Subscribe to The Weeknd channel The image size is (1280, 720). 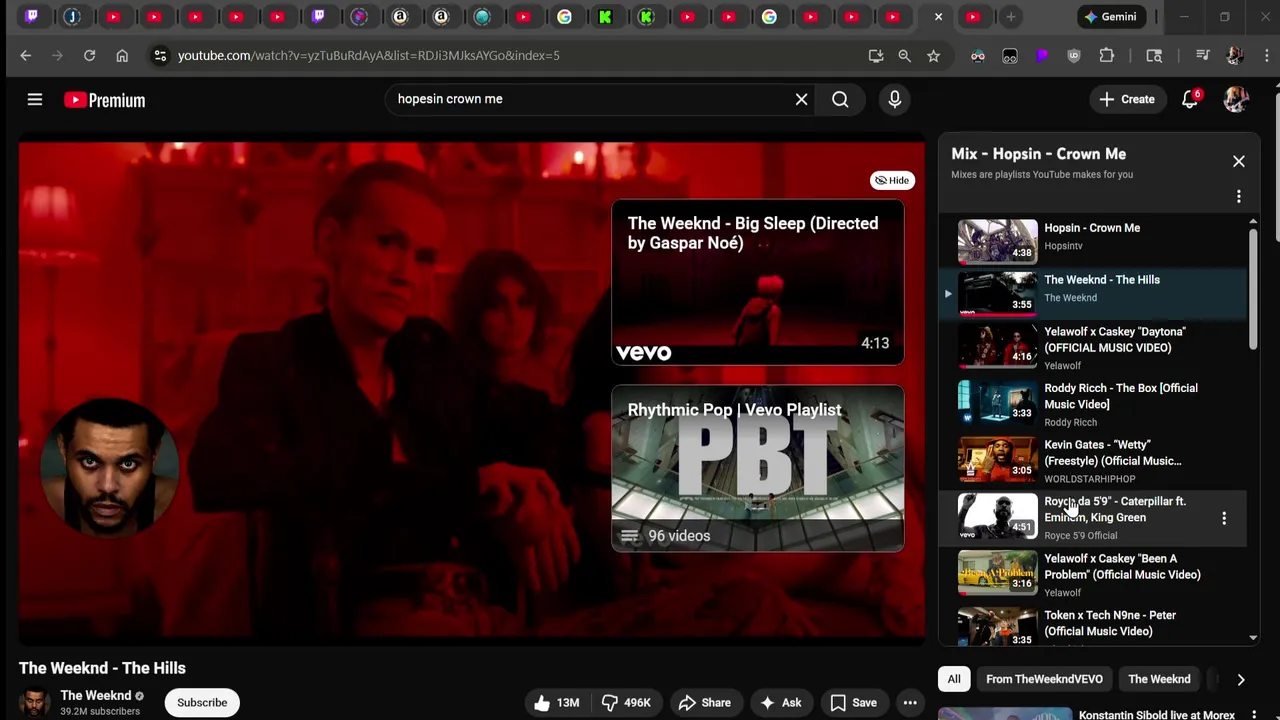[202, 702]
